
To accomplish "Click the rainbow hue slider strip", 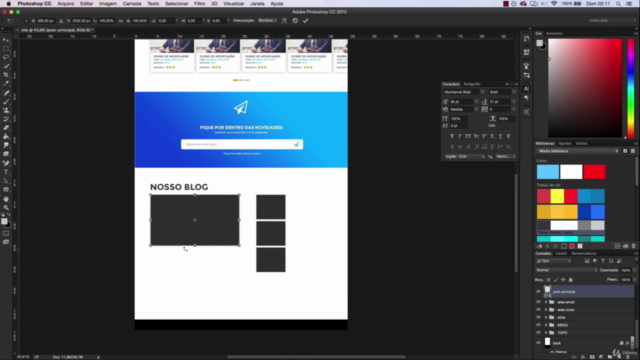I will click(x=631, y=88).
